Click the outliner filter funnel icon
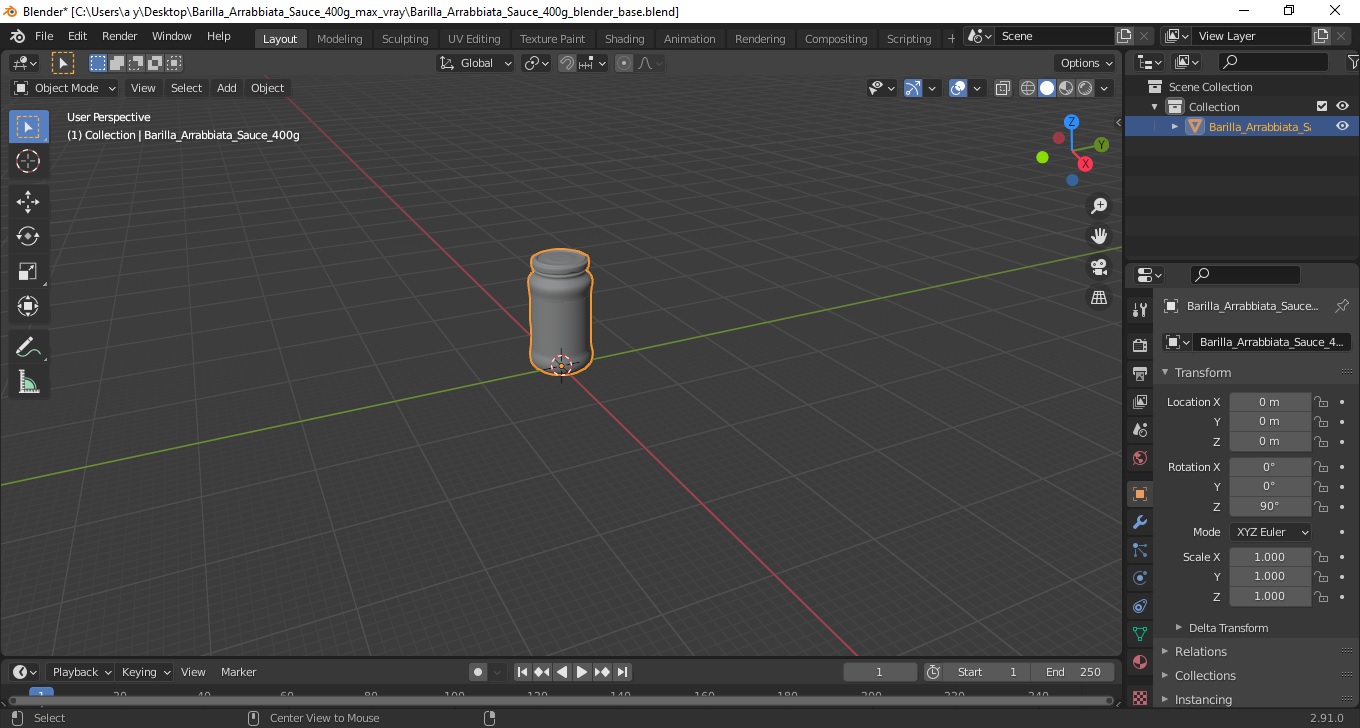Viewport: 1360px width, 728px height. [1351, 62]
